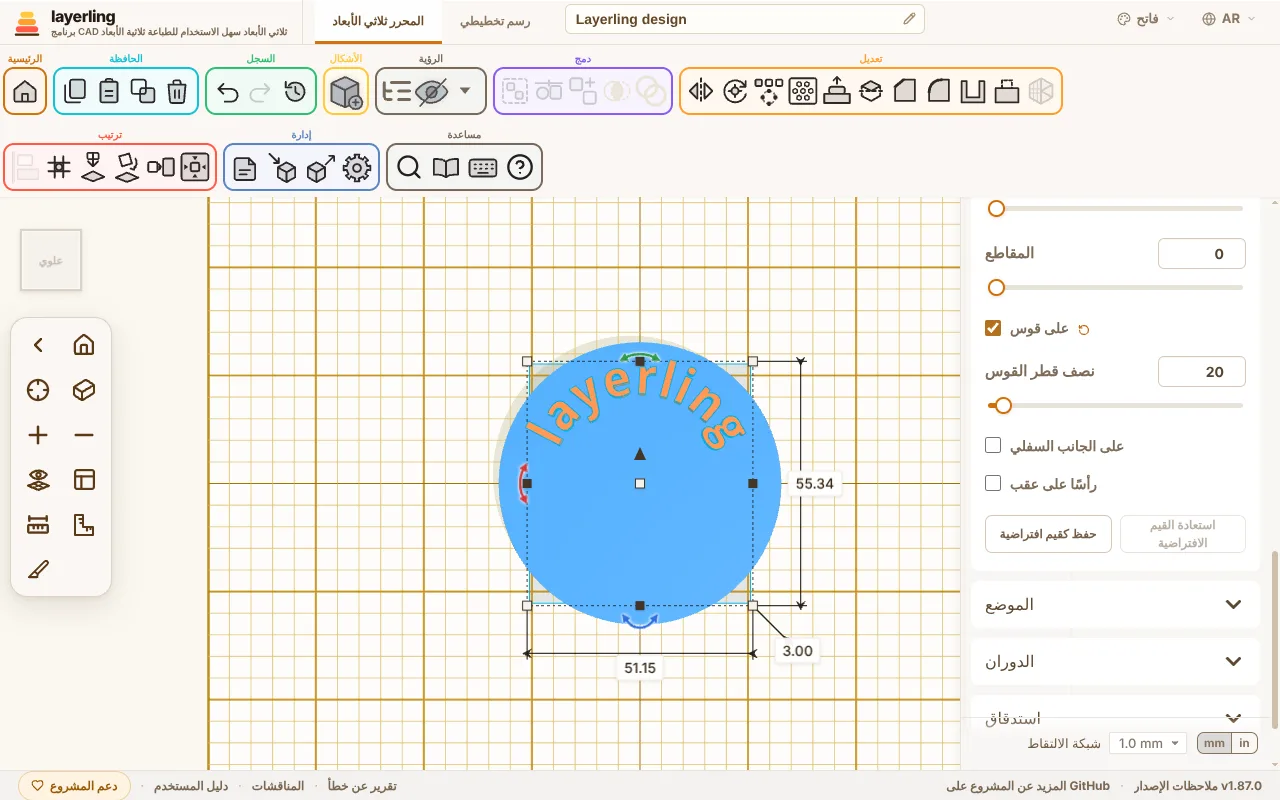Open the keyboard shortcuts icon
The width and height of the screenshot is (1280, 800).
point(483,168)
